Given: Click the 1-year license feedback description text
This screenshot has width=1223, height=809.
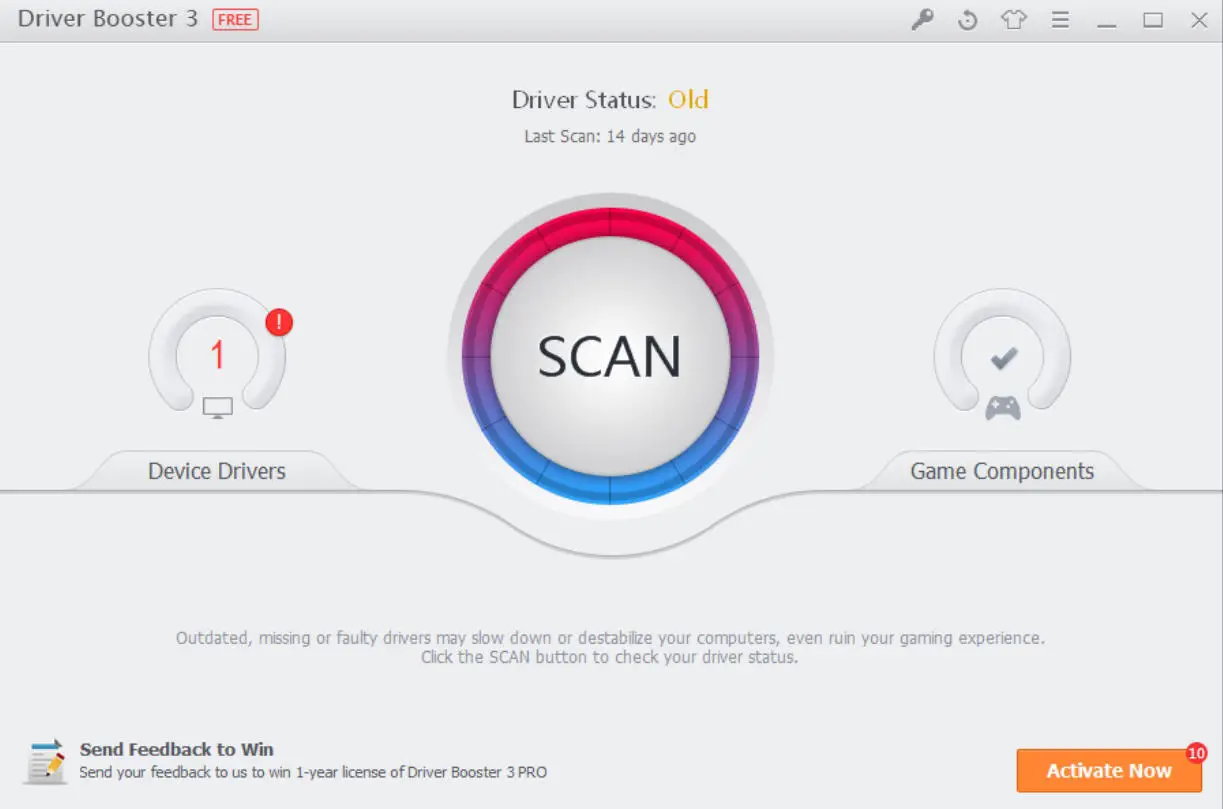Looking at the screenshot, I should [x=313, y=772].
